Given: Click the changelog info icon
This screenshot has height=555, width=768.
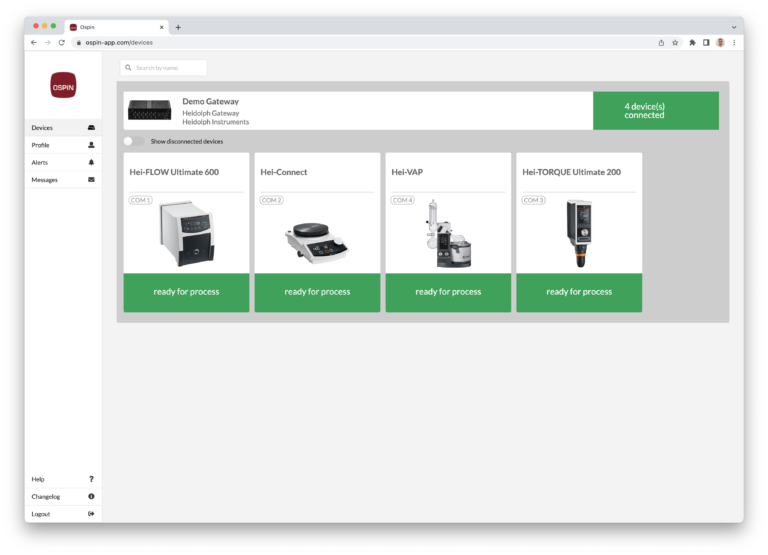Looking at the screenshot, I should (x=91, y=496).
